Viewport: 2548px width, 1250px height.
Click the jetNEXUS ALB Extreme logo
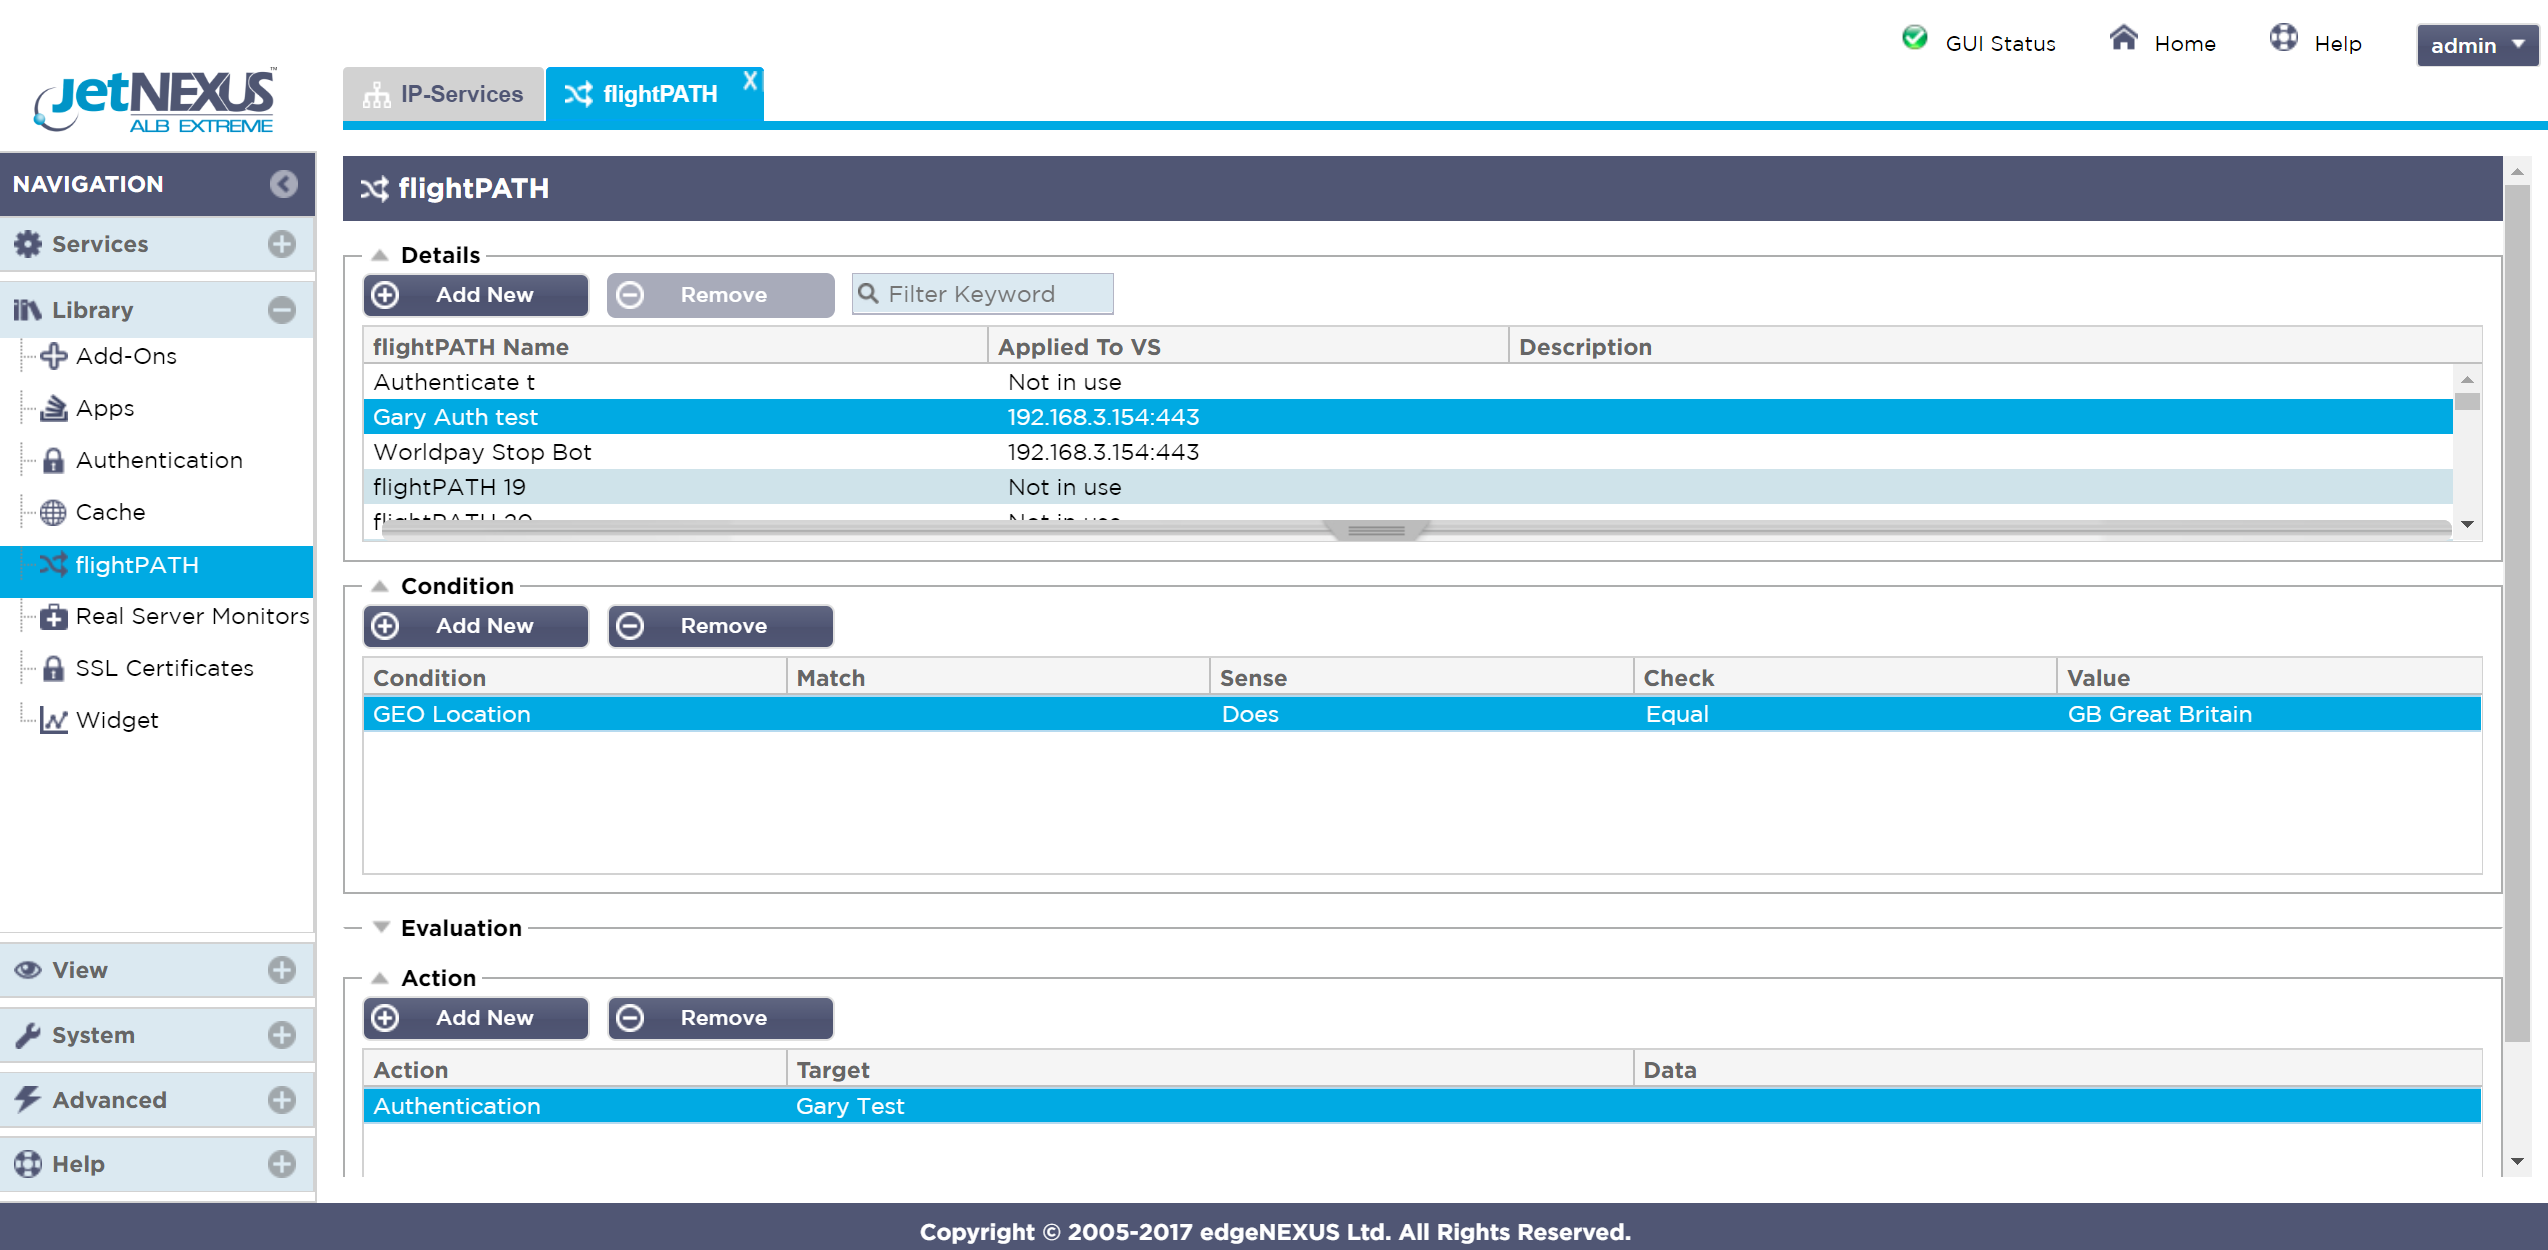point(155,100)
